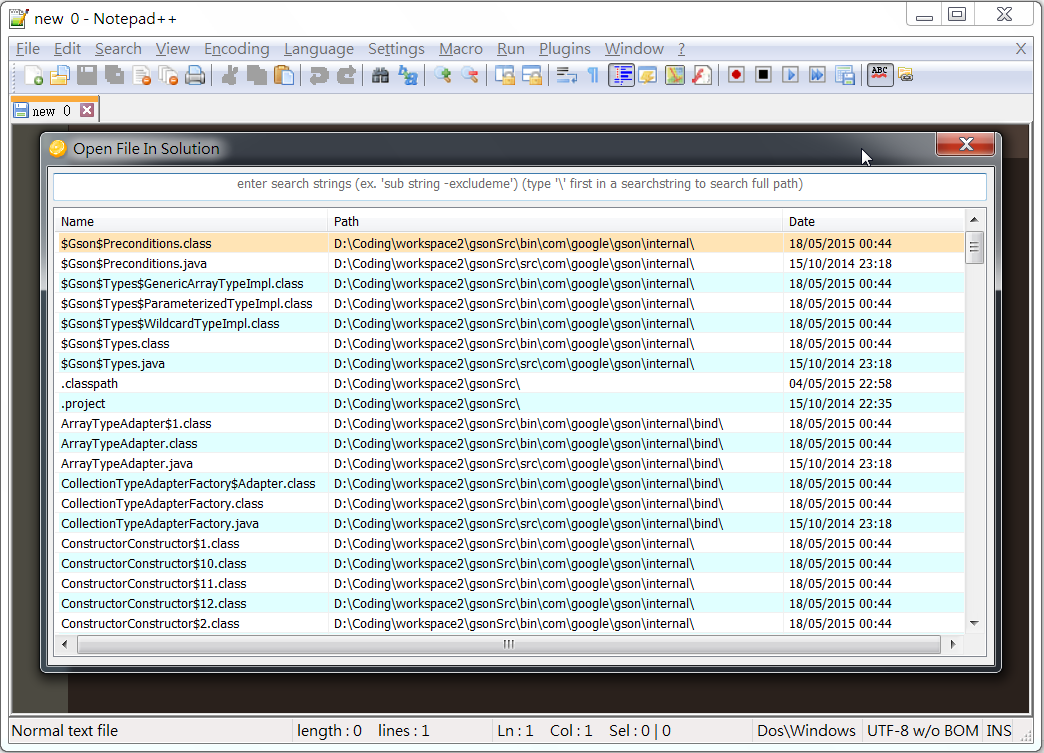Open the Search menu
This screenshot has height=753, width=1044.
click(118, 49)
